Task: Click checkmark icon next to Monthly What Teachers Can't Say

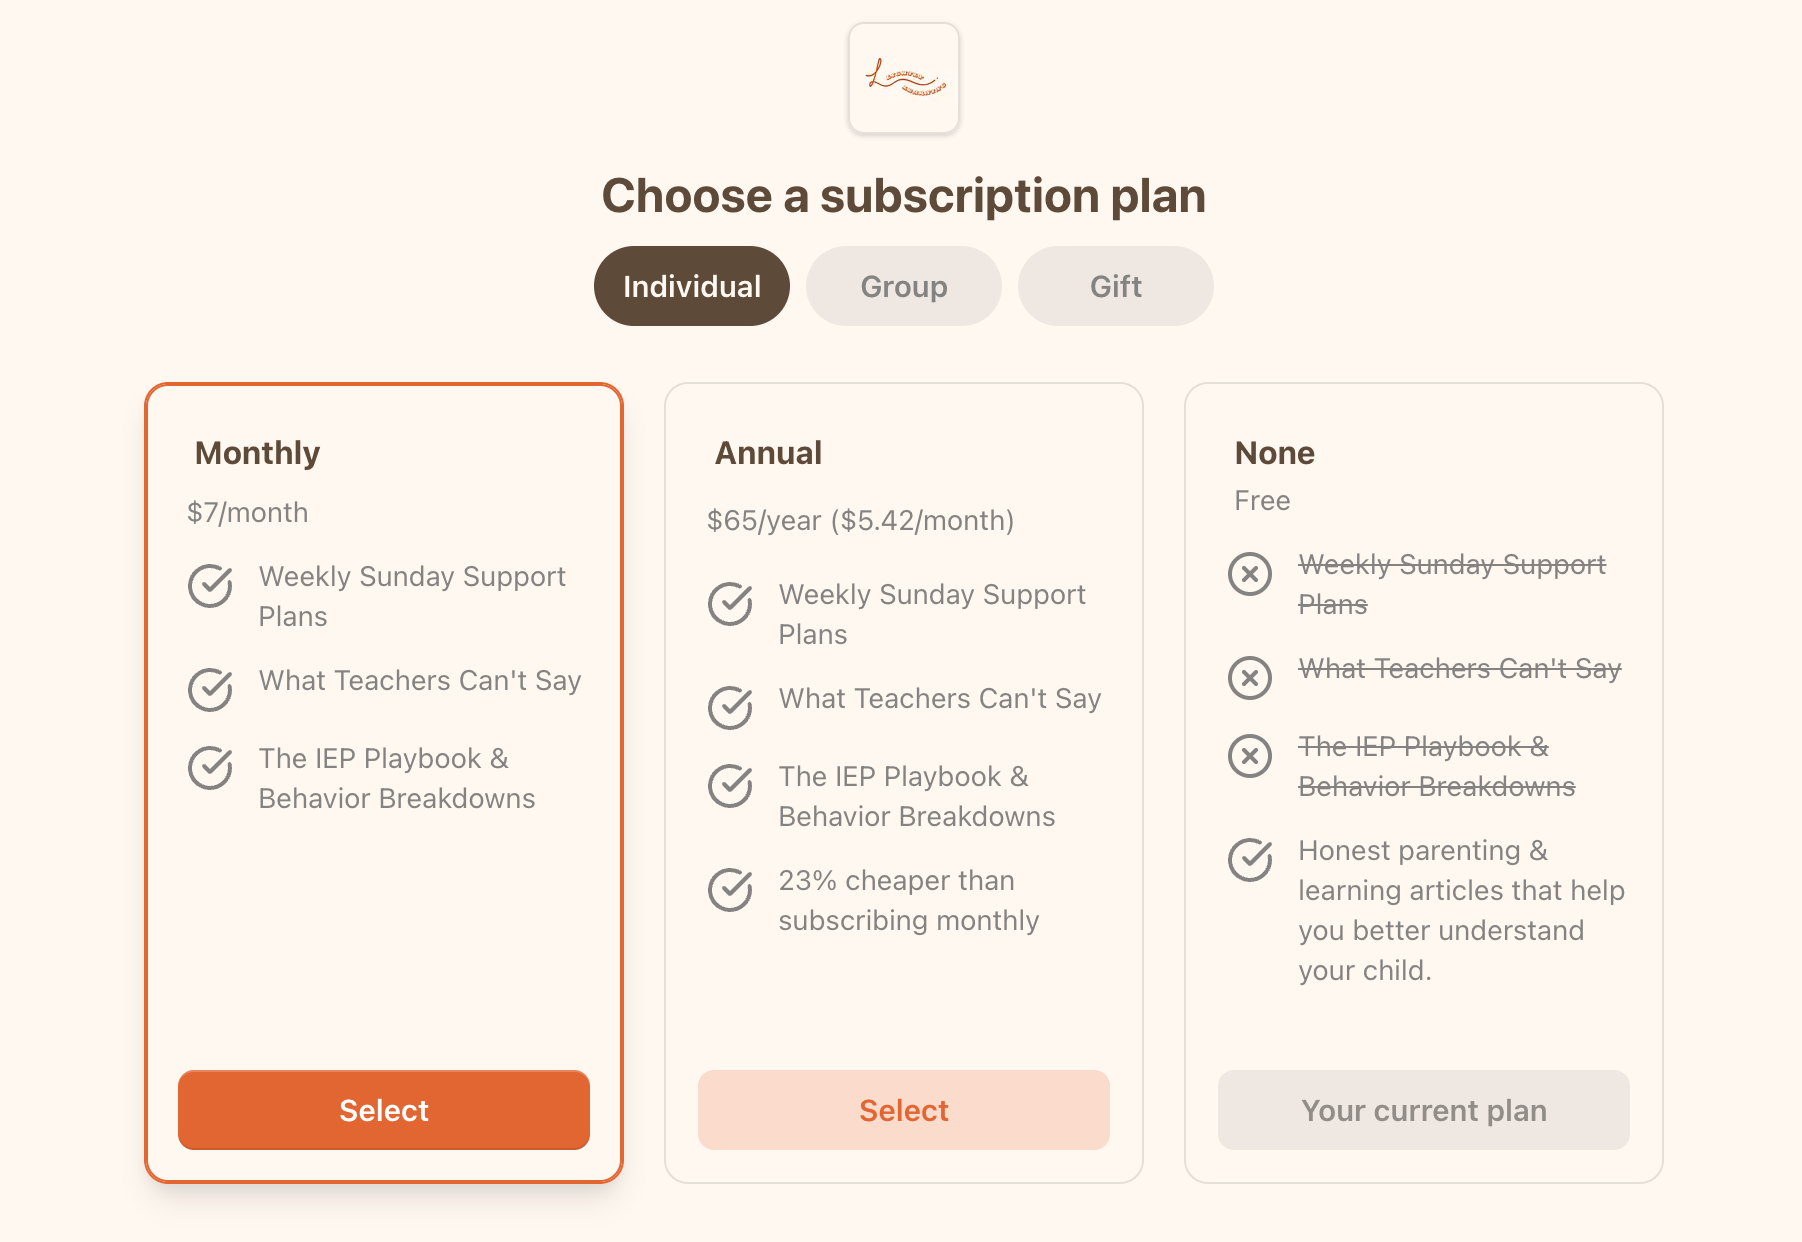Action: click(x=210, y=690)
